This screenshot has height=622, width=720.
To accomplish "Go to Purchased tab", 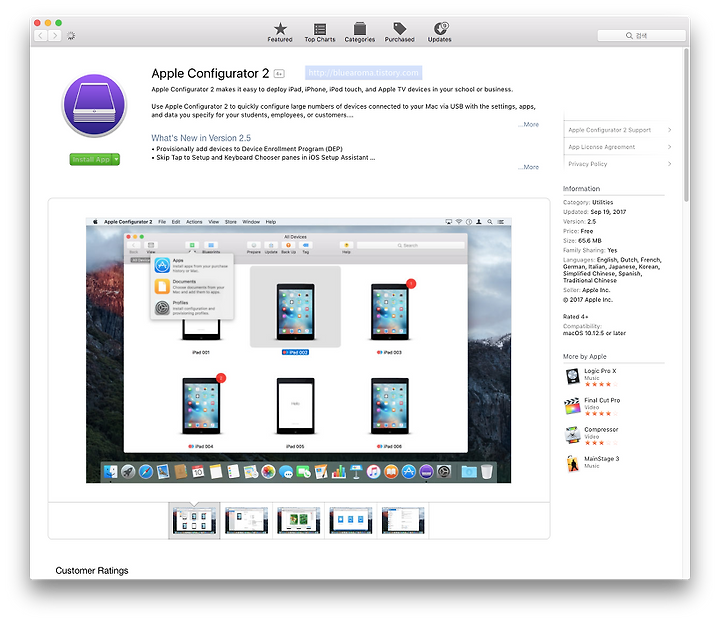I will point(399,33).
